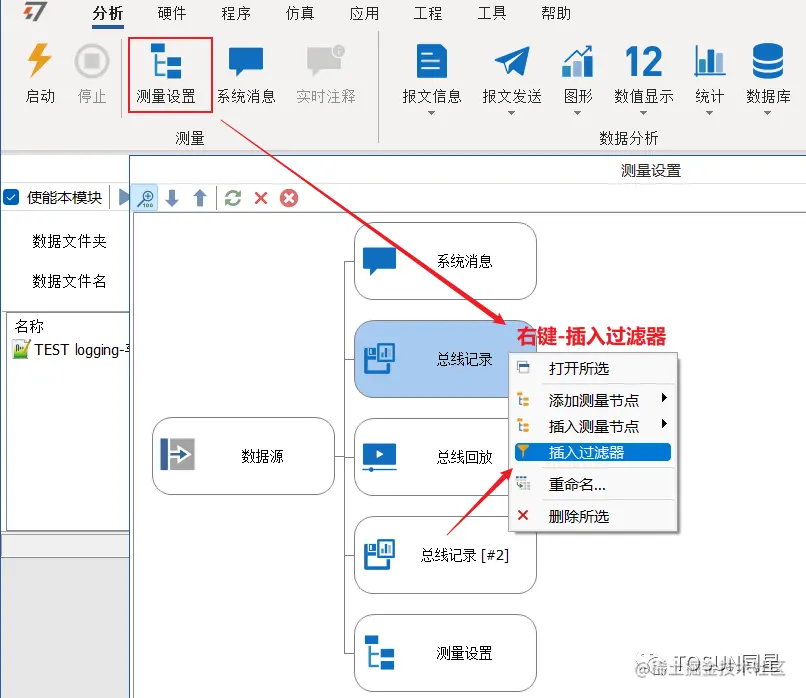Choose 删除所选 in the context menu
This screenshot has width=806, height=698.
coord(593,516)
